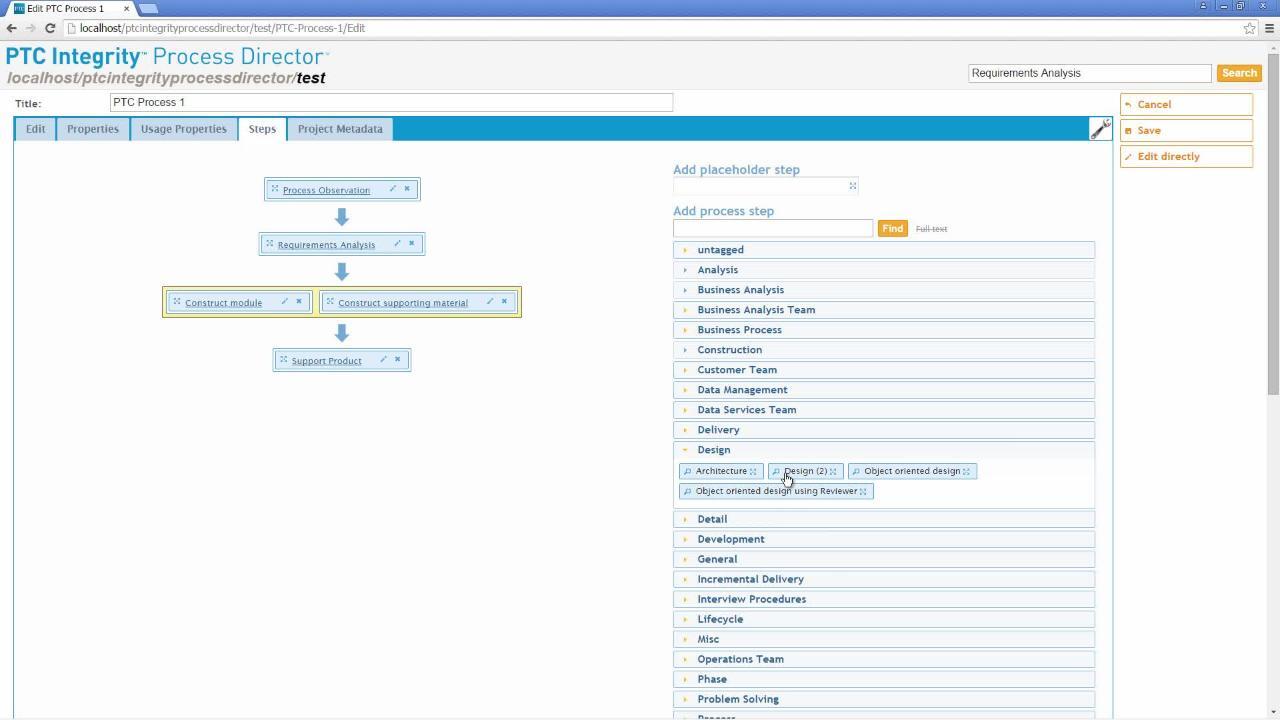Remove Construct module step with its X icon
The width and height of the screenshot is (1280, 720).
click(298, 301)
